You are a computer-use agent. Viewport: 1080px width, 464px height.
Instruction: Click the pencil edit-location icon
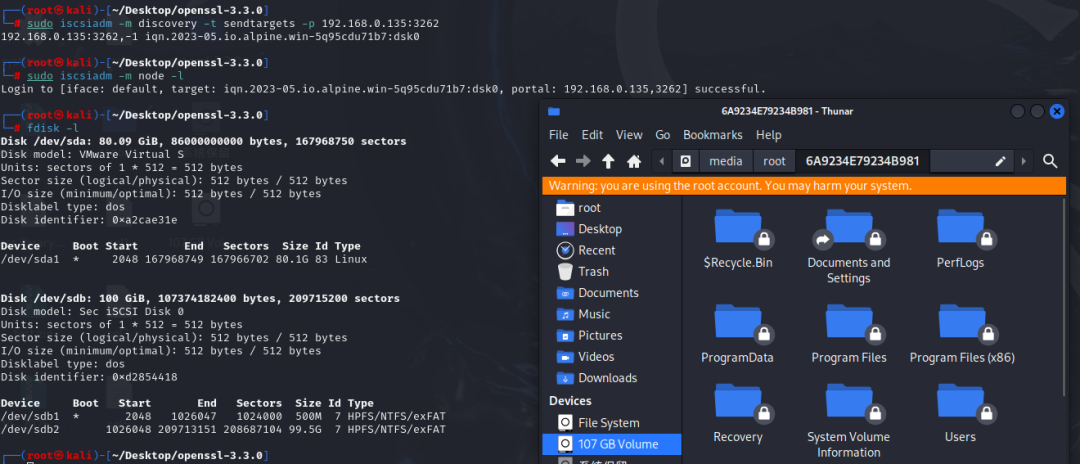click(1001, 161)
